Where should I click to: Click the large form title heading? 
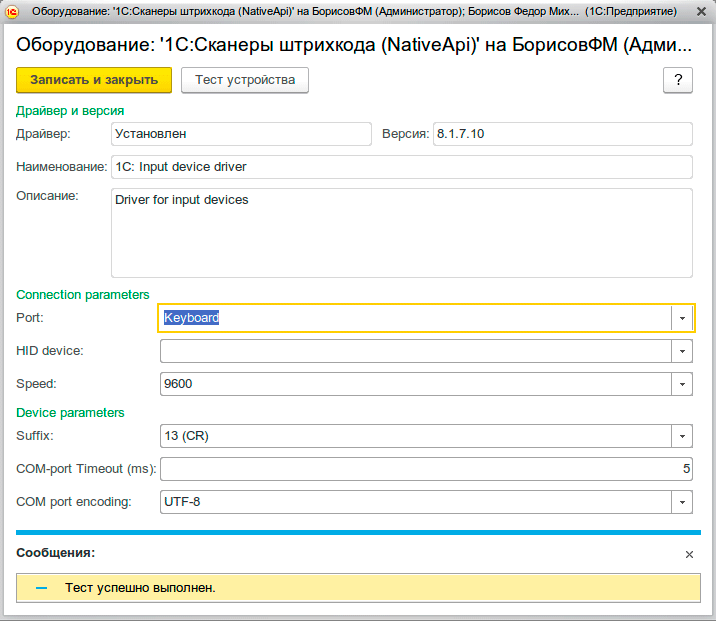[354, 45]
